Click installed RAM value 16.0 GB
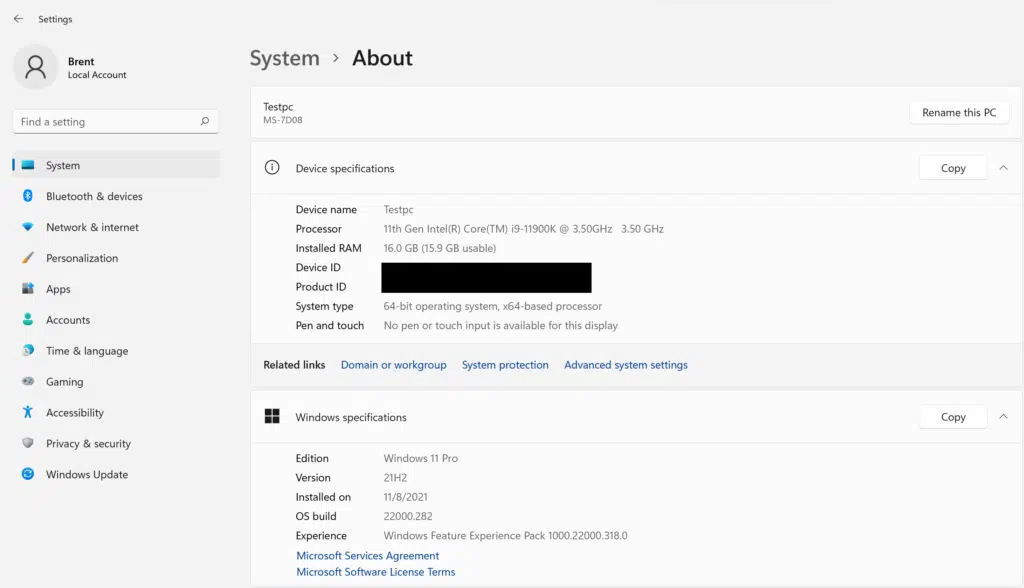The width and height of the screenshot is (1024, 588). pyautogui.click(x=440, y=248)
